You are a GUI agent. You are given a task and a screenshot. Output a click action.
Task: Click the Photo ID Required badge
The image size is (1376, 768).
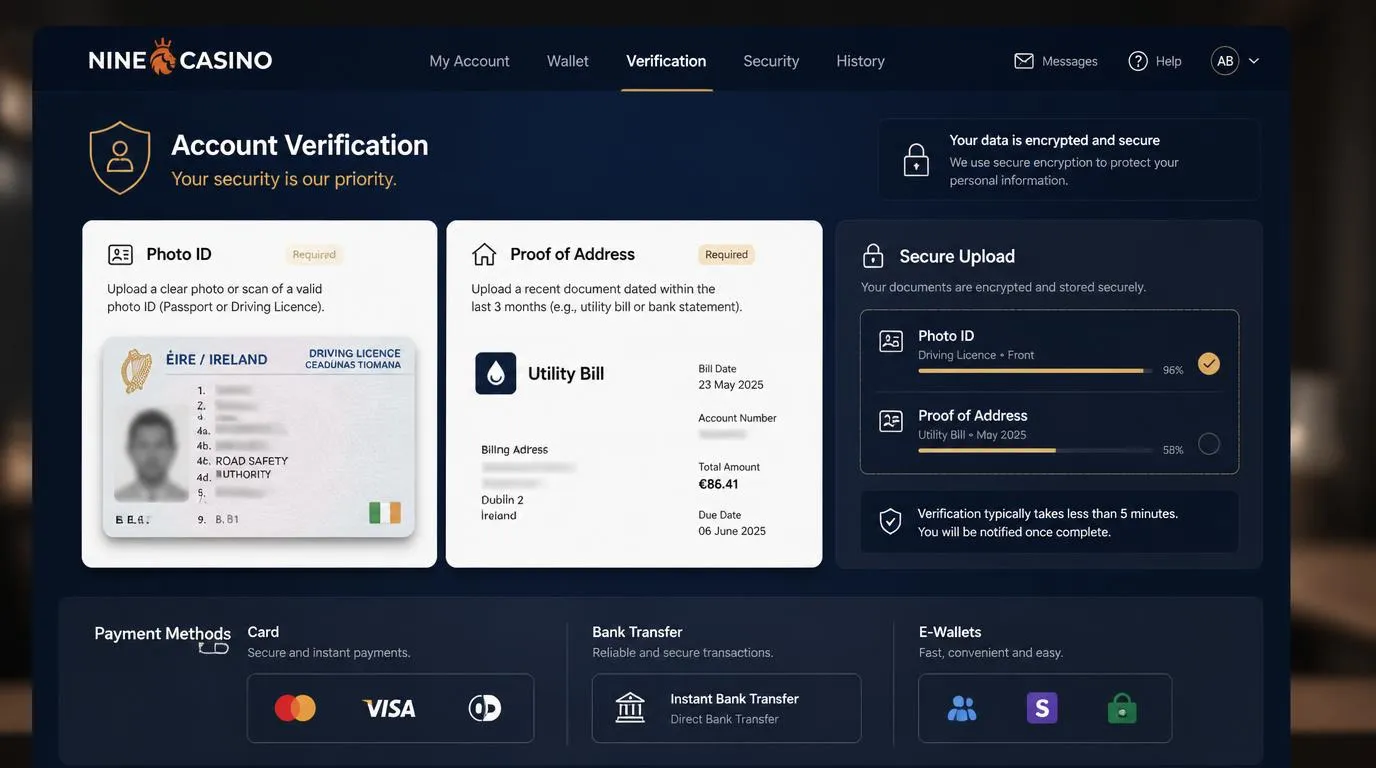(314, 255)
